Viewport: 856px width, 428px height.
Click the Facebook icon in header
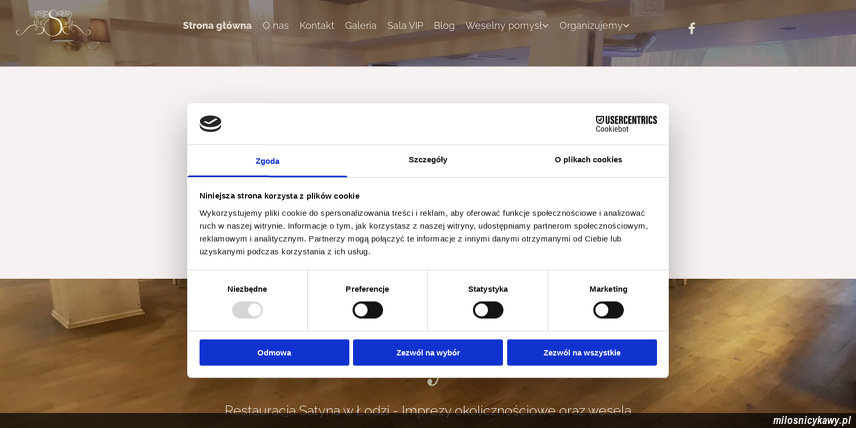tap(691, 28)
